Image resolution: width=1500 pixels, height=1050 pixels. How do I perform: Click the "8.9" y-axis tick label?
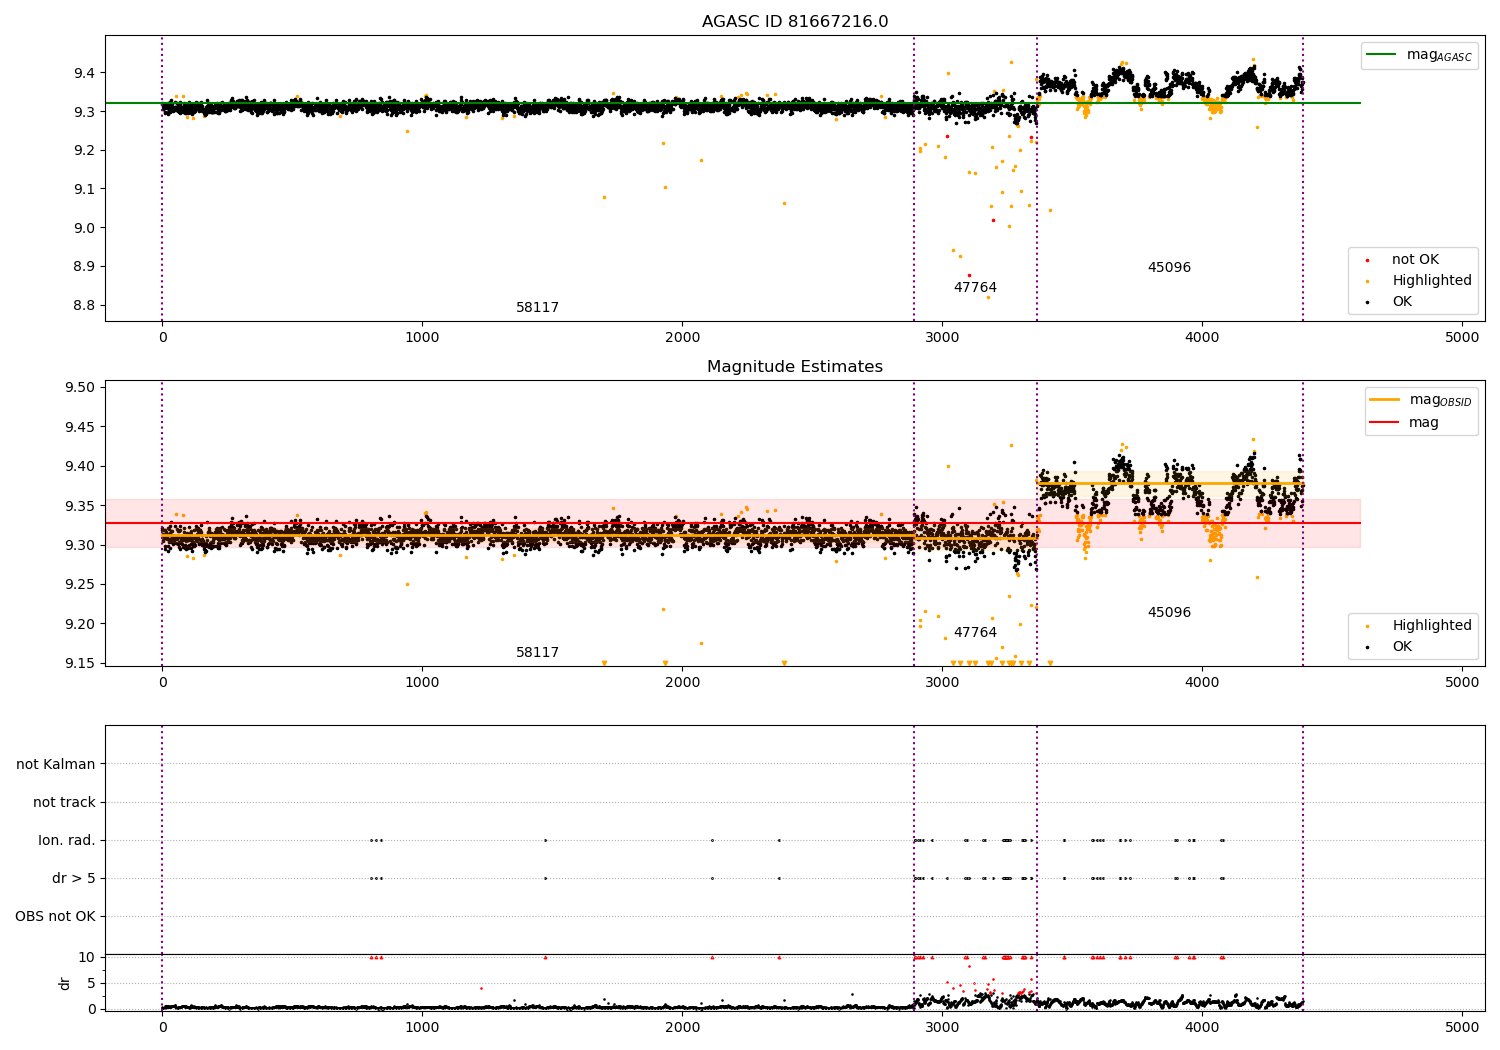(x=84, y=267)
